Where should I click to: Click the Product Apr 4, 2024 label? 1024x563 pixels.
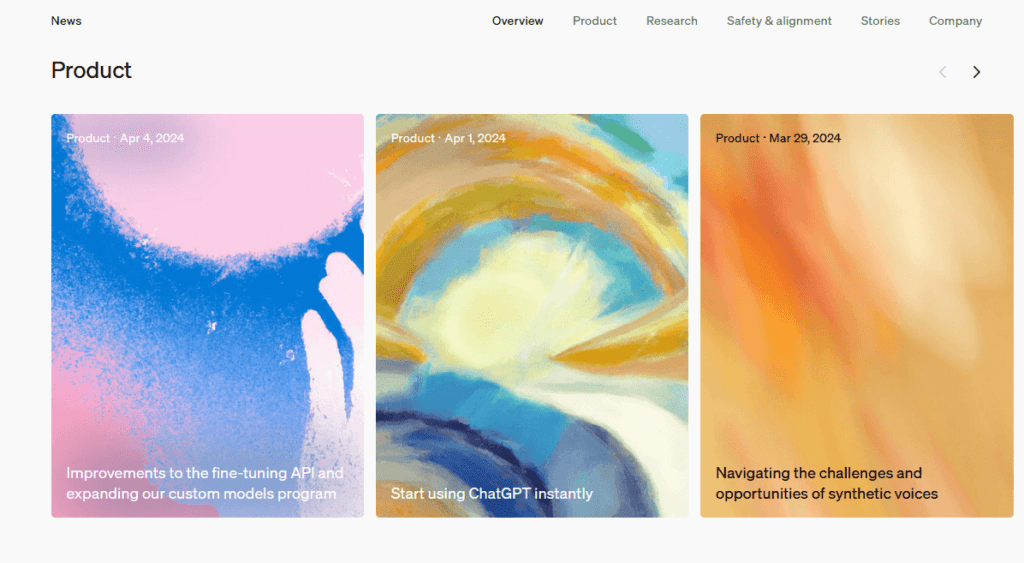point(125,138)
